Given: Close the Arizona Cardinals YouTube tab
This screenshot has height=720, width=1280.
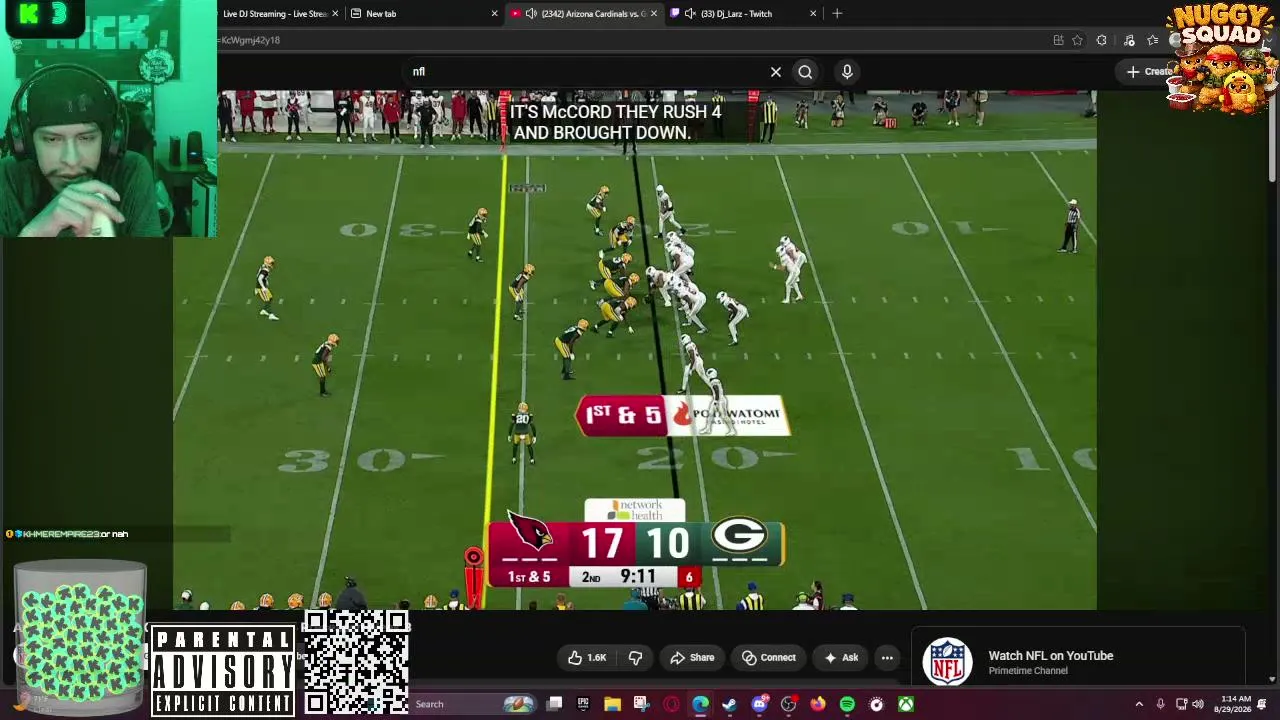Looking at the screenshot, I should coord(654,14).
